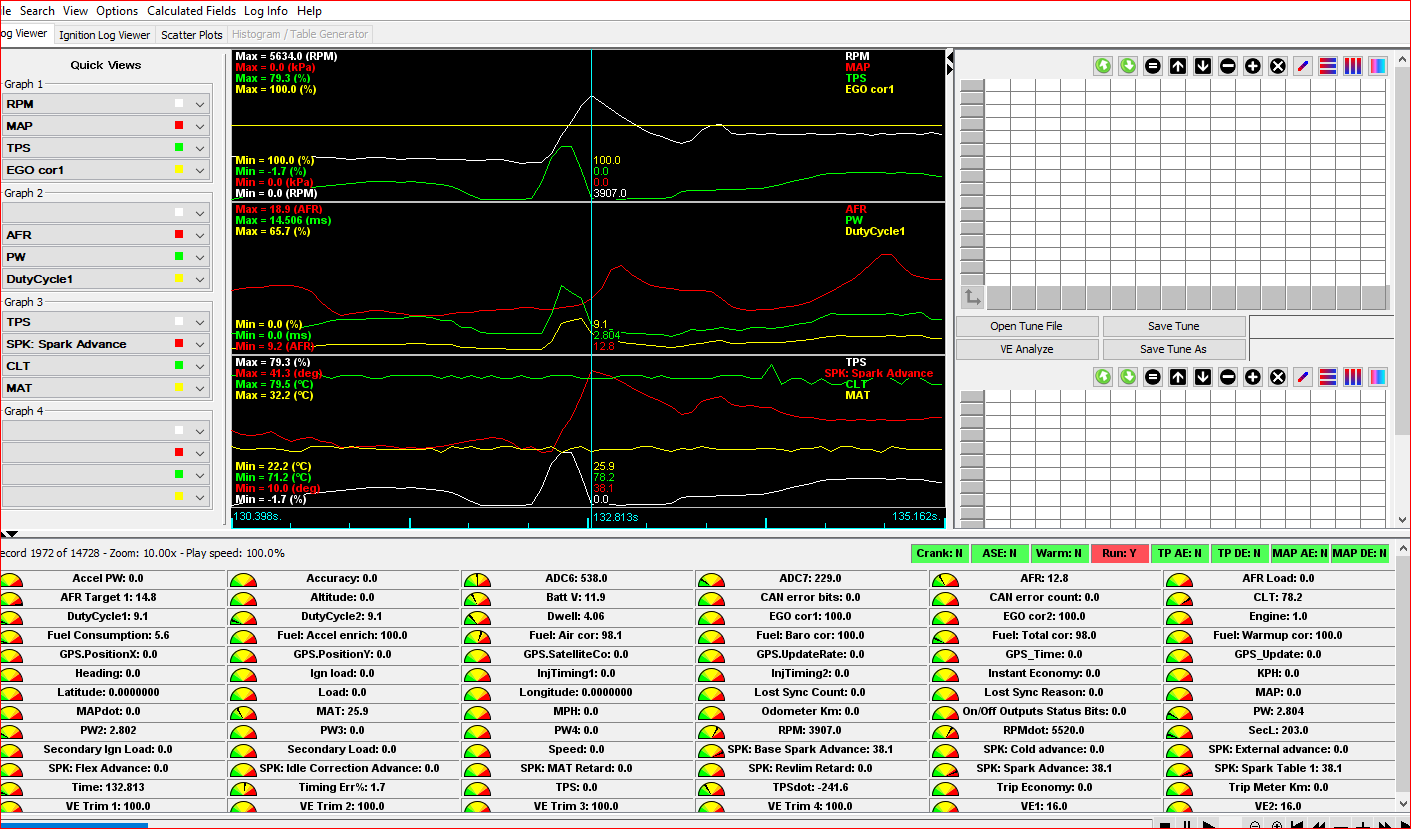Click the minus decrement icon in lower table toolbar
Image resolution: width=1411 pixels, height=829 pixels.
(1228, 377)
